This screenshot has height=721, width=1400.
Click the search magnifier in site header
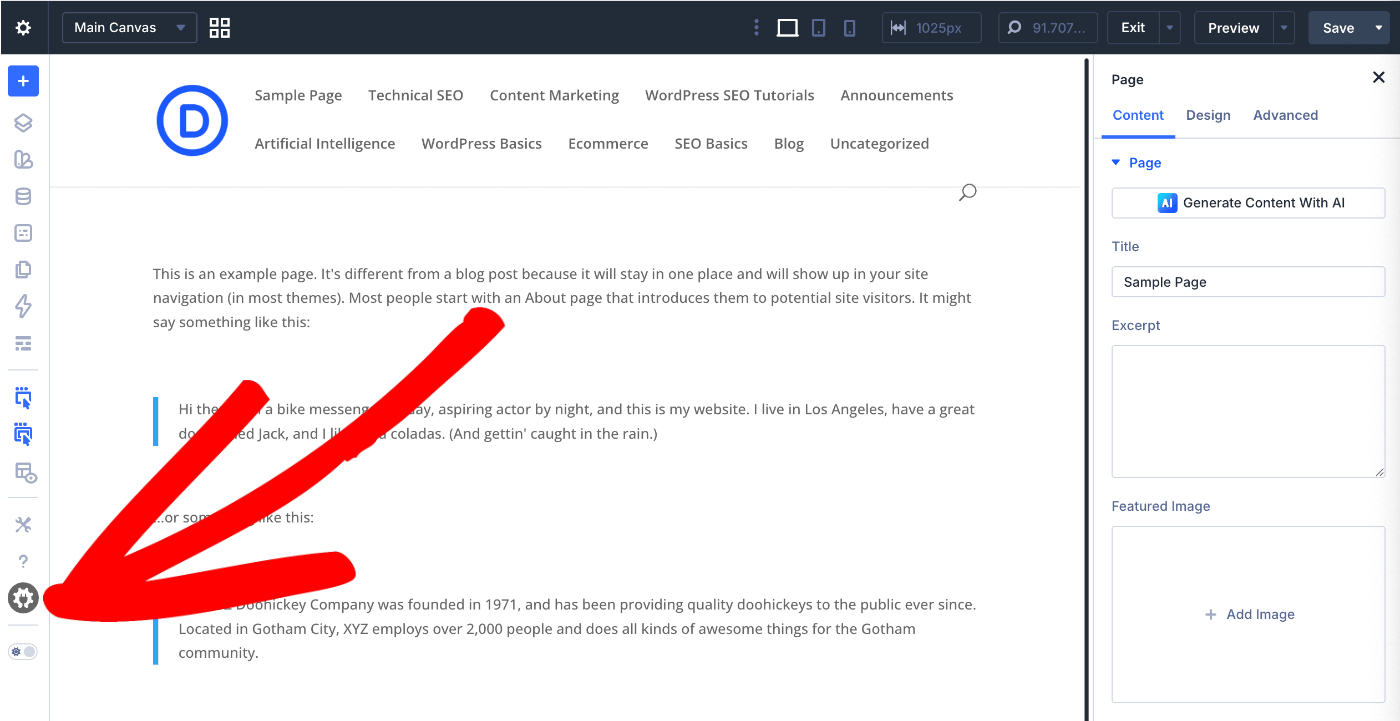tap(967, 192)
